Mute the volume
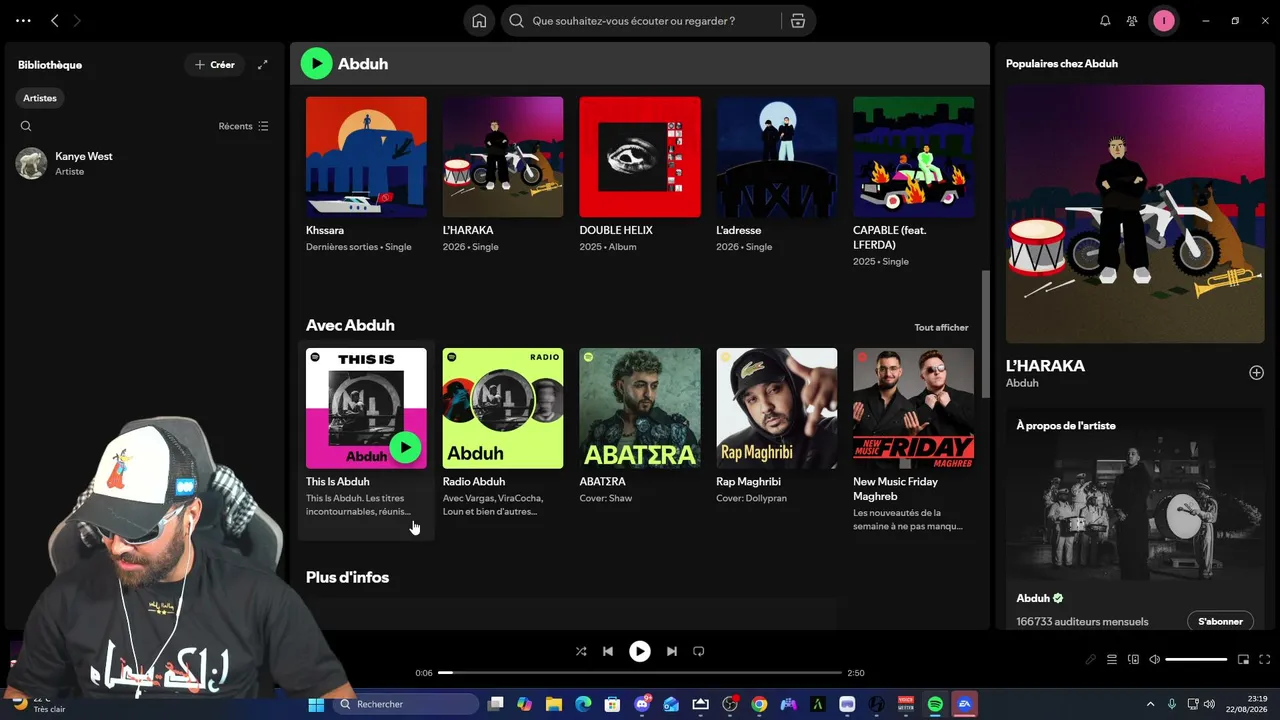1280x720 pixels. pos(1154,660)
